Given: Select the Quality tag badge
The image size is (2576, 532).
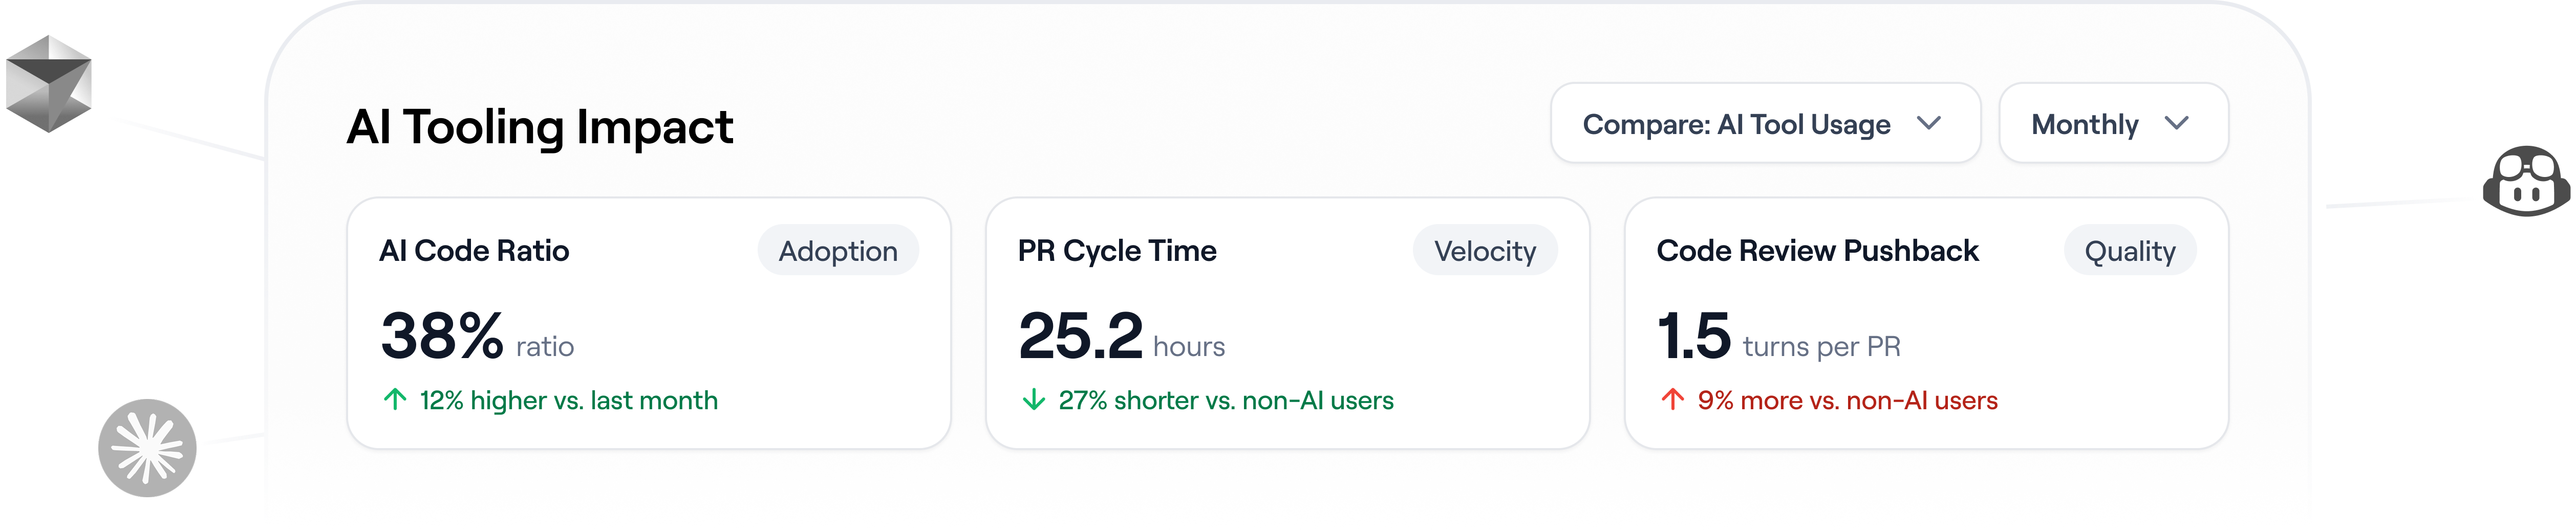Looking at the screenshot, I should coord(2130,251).
